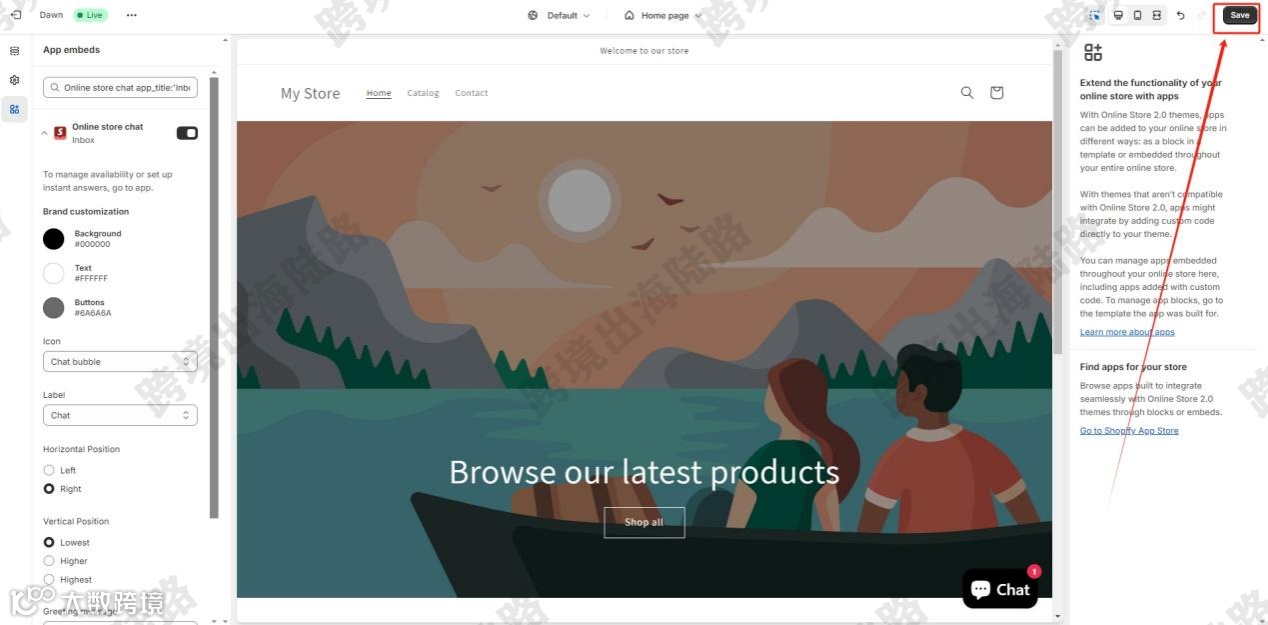Open the Label Chat dropdown
This screenshot has height=625, width=1268.
point(120,415)
